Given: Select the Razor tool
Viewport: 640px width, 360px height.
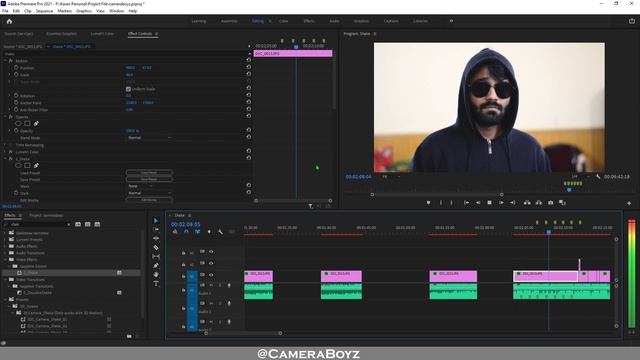Looking at the screenshot, I should click(156, 247).
